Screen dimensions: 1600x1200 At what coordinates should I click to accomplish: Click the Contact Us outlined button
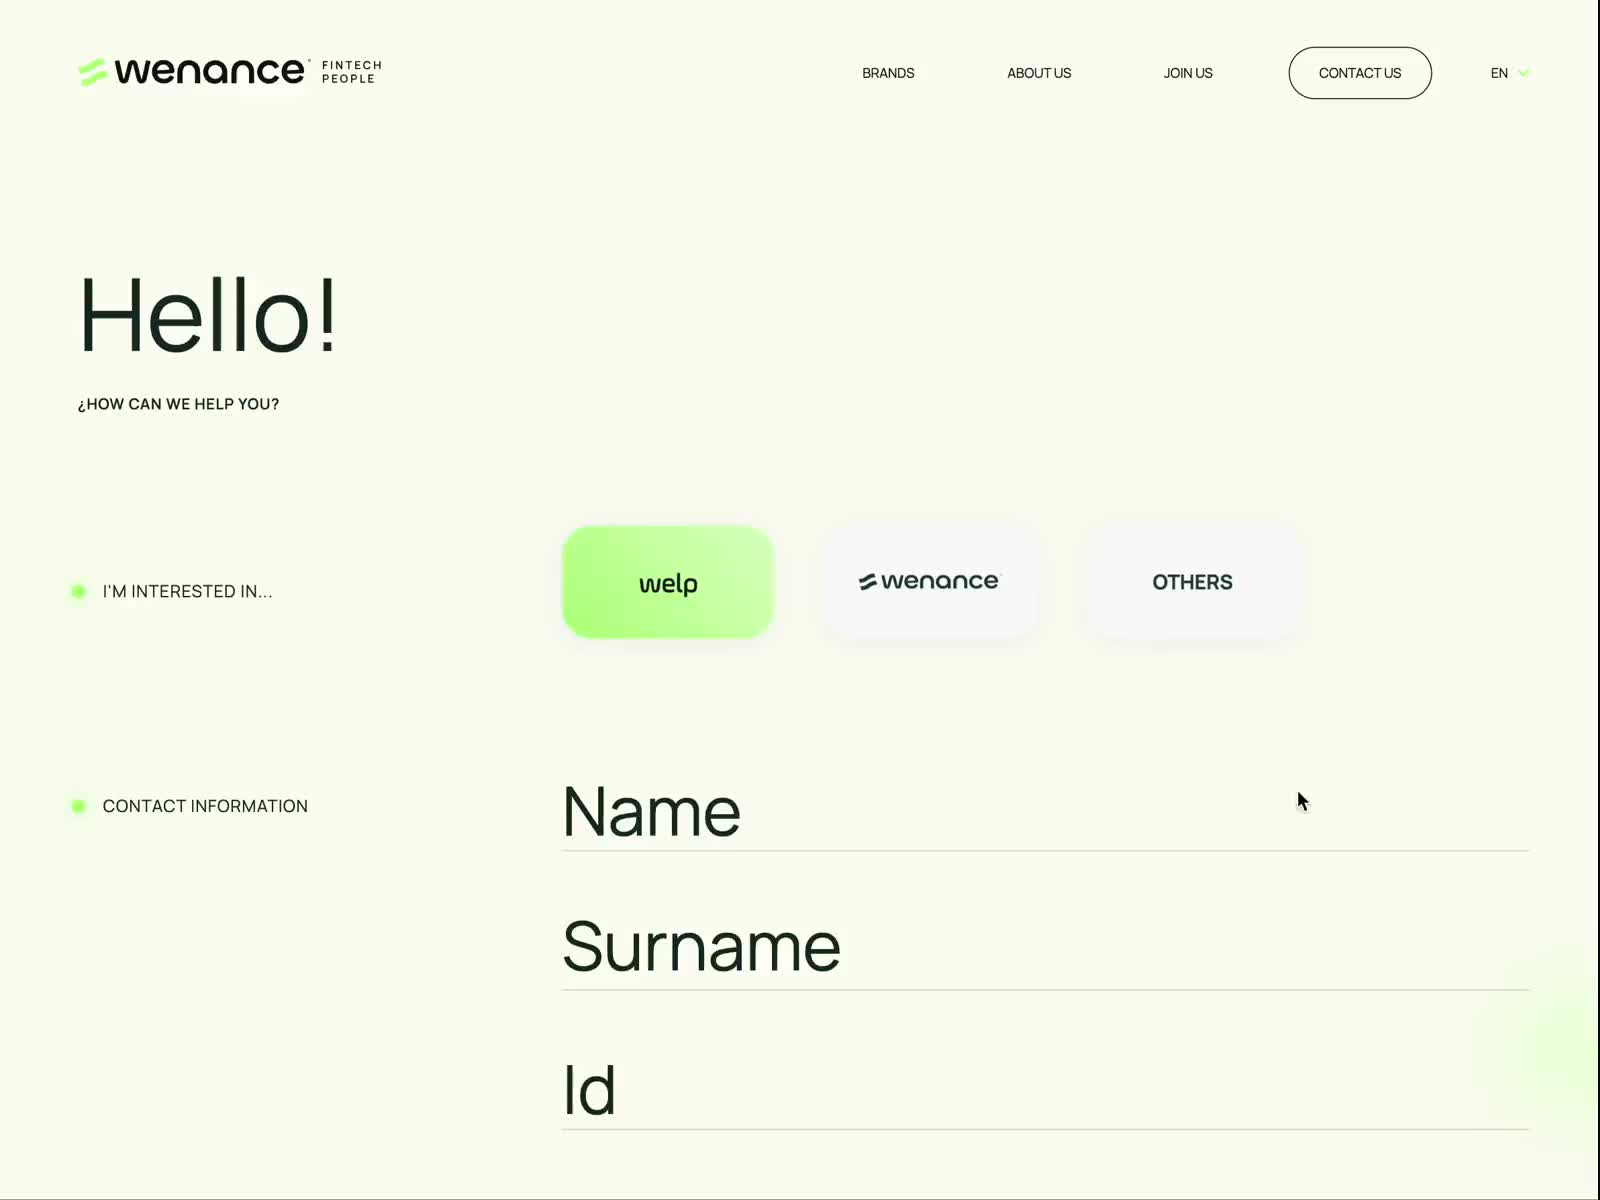coord(1360,73)
